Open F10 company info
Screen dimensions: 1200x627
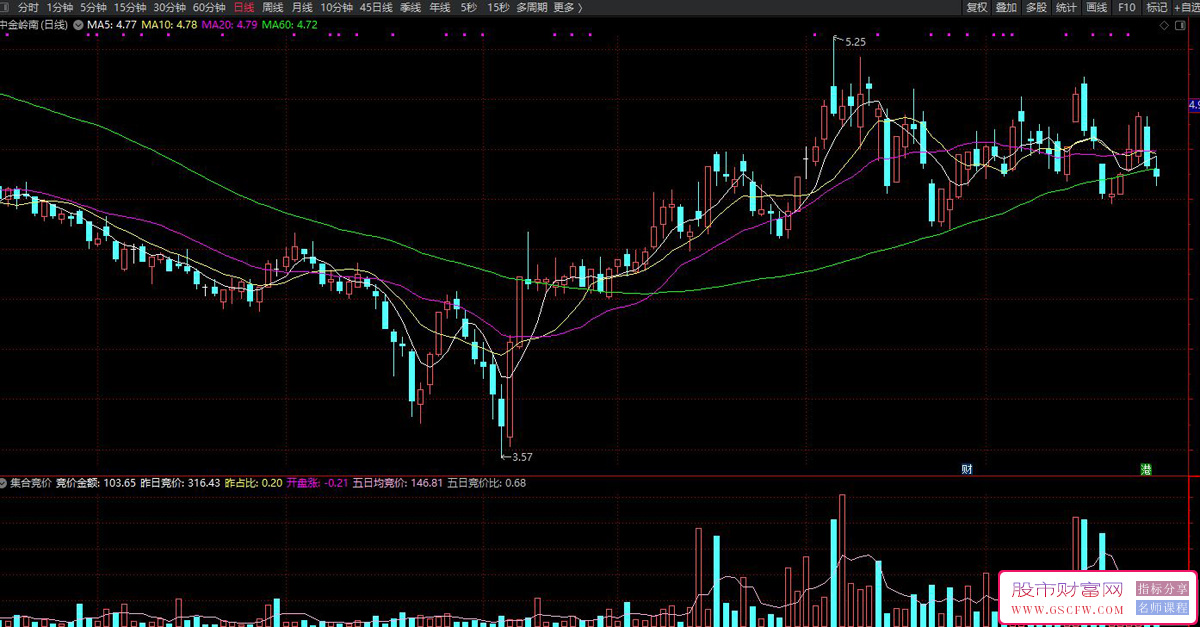[x=1127, y=7]
